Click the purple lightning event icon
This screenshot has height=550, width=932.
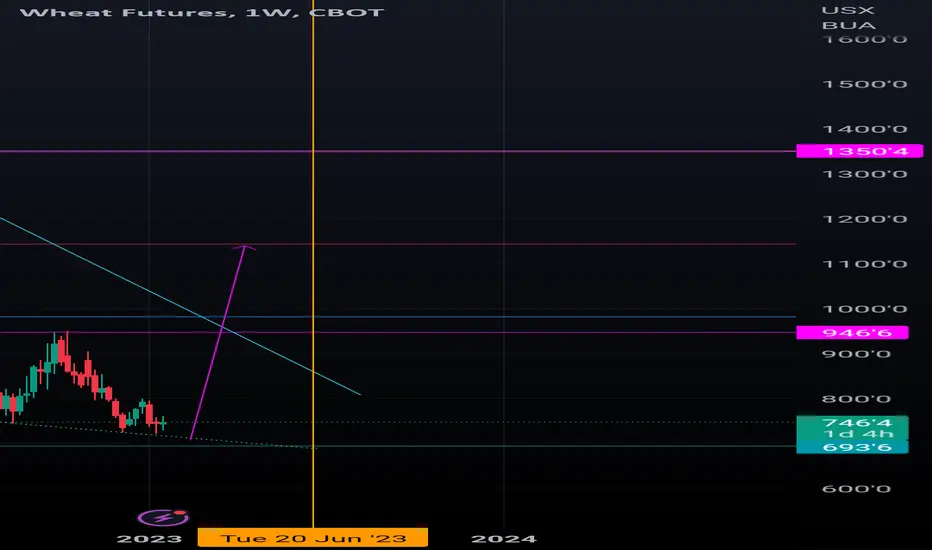tap(163, 518)
